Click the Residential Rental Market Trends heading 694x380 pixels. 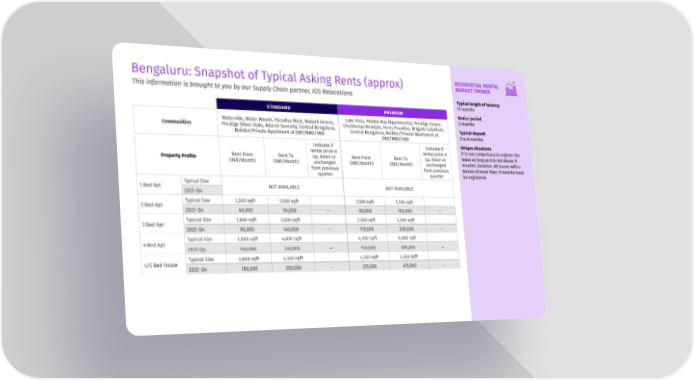tap(477, 88)
